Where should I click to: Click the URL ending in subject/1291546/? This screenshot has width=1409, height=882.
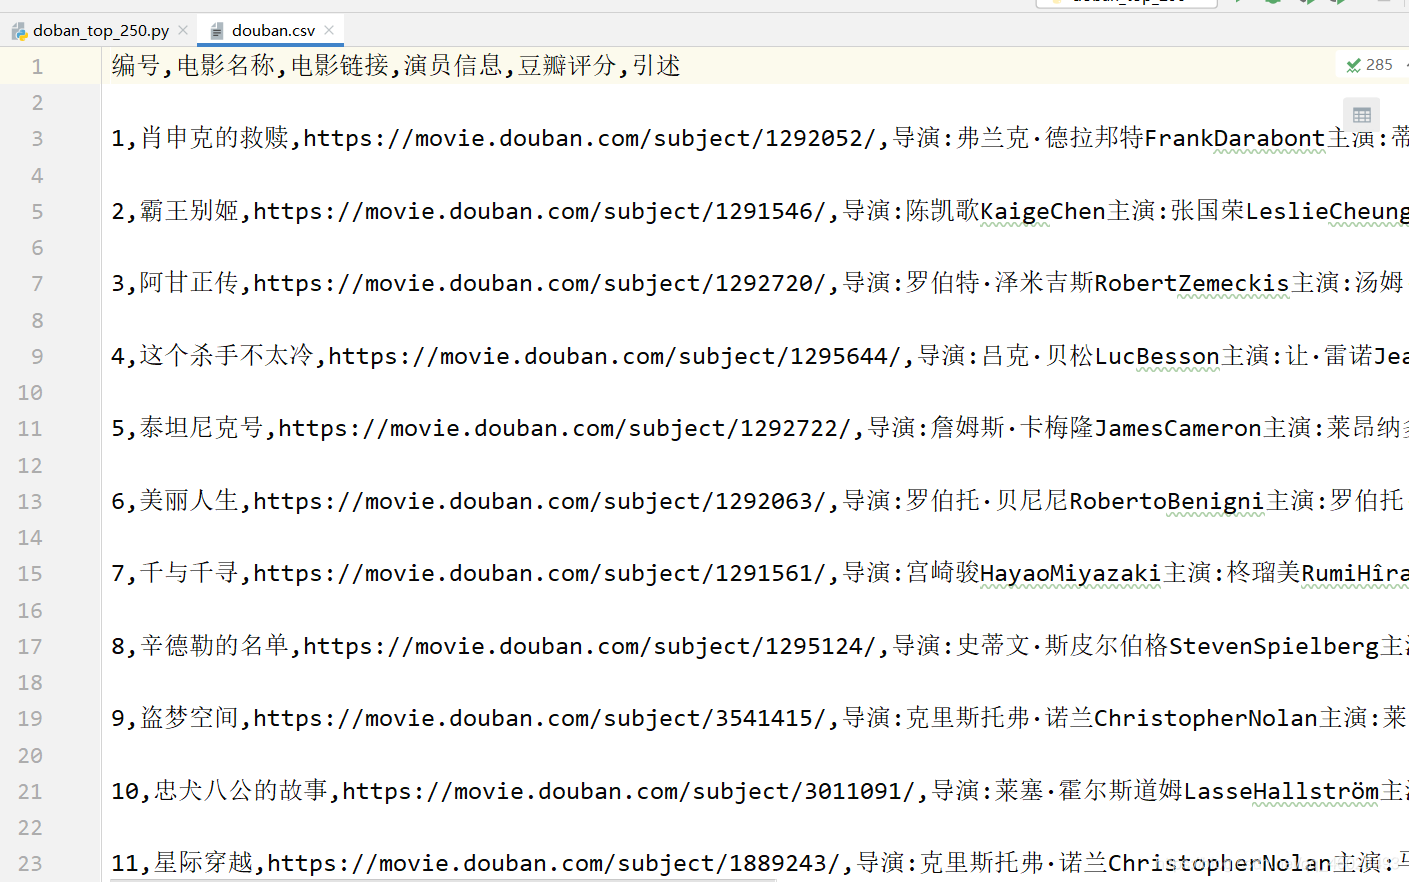(540, 211)
